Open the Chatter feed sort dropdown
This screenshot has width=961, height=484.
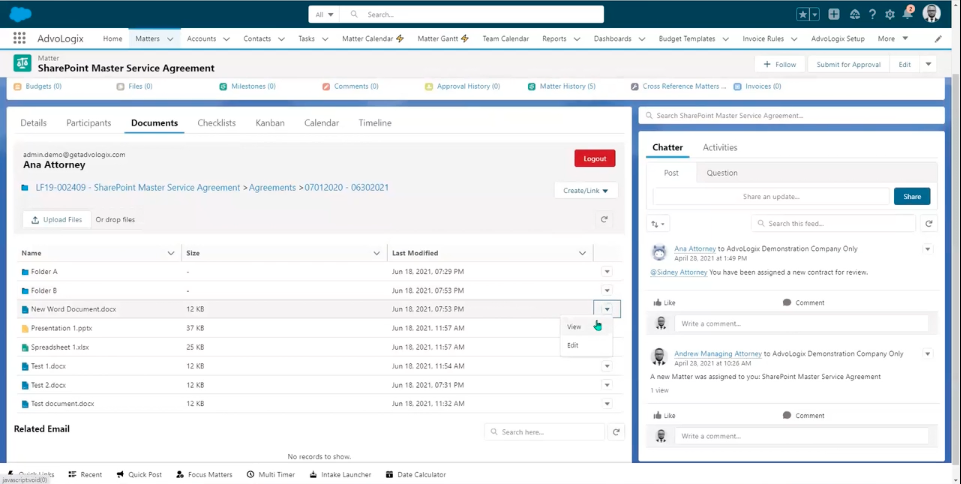coord(659,224)
